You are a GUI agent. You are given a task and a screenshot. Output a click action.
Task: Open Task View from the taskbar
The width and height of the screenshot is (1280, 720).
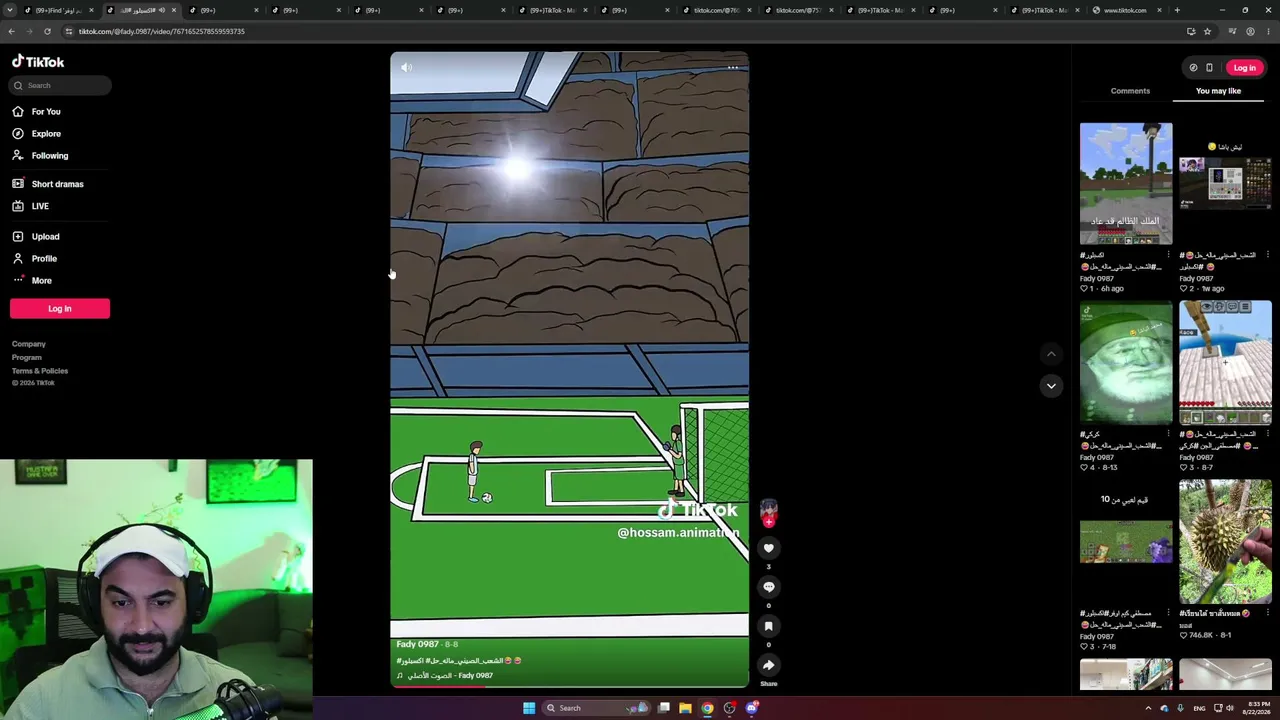[x=663, y=708]
